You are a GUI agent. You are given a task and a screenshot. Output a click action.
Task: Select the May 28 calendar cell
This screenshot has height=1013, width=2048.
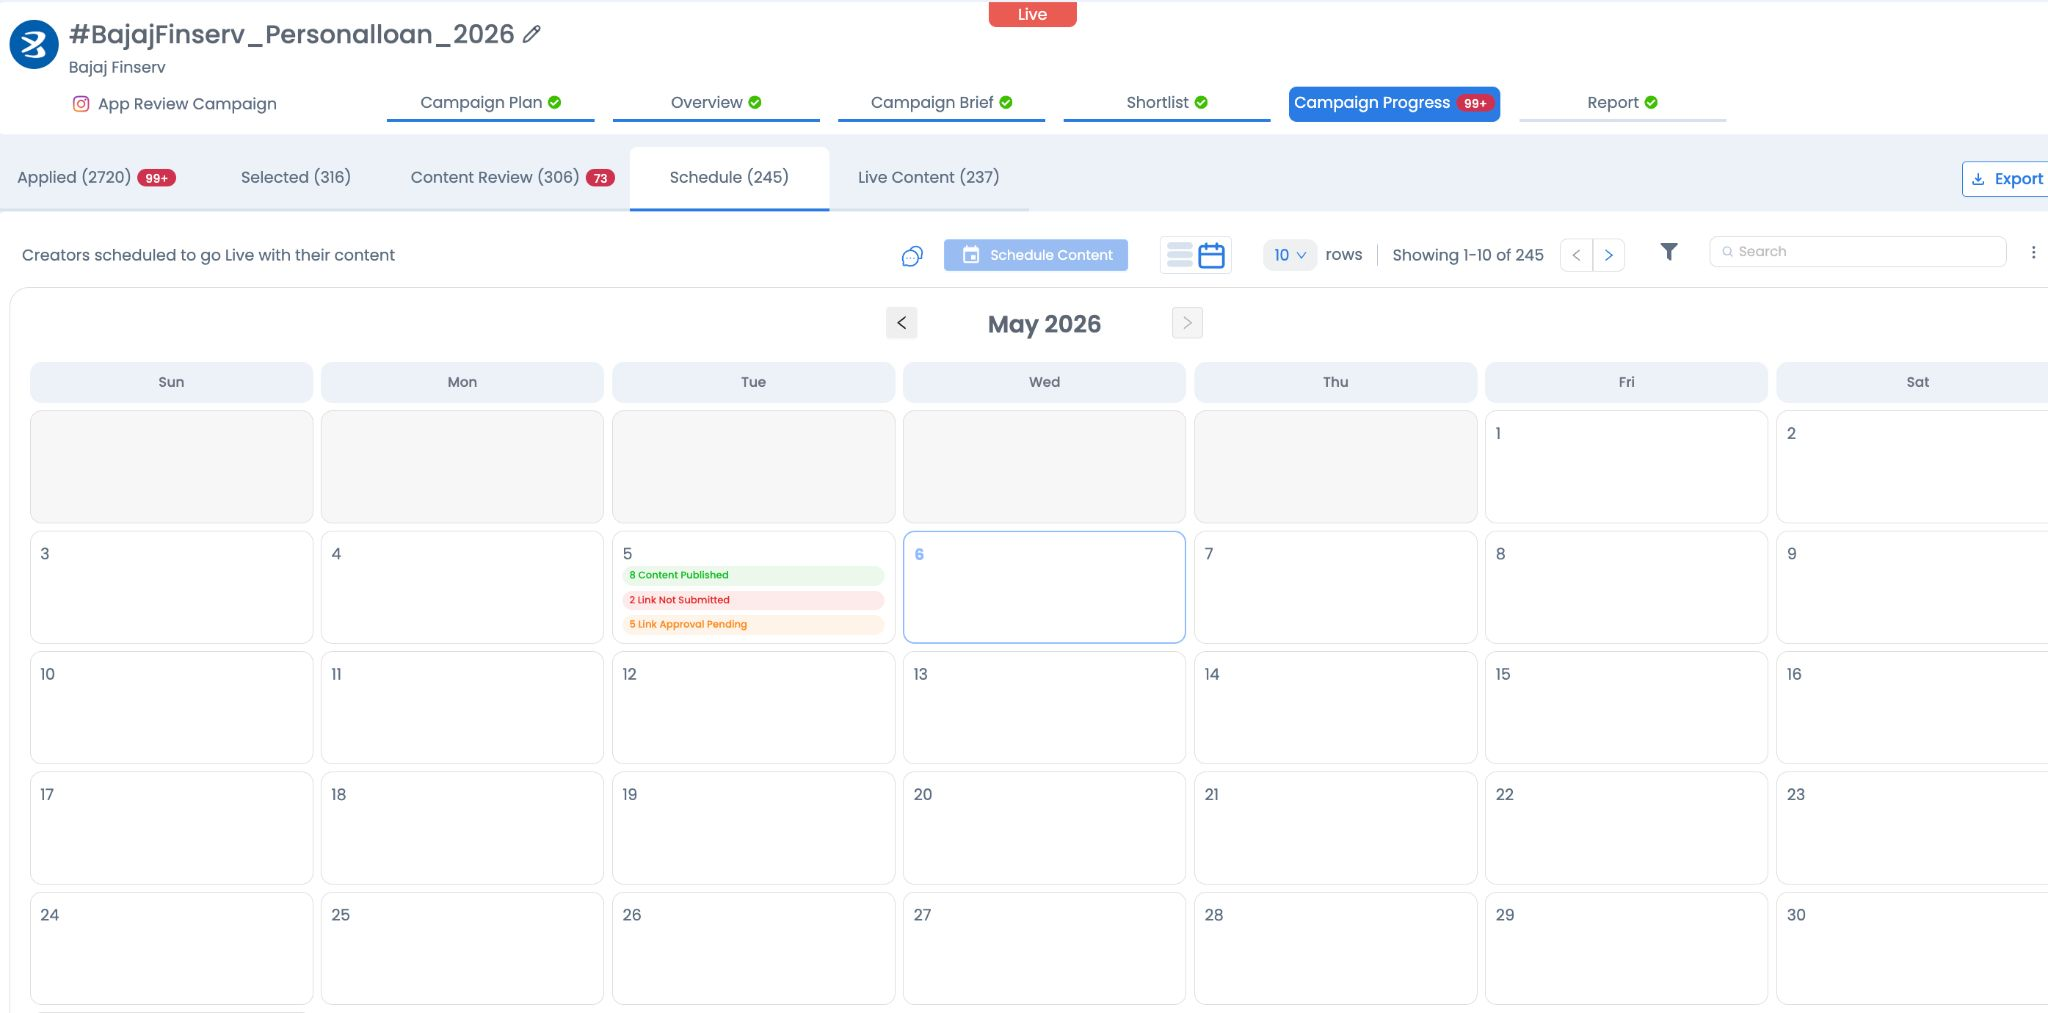point(1335,948)
